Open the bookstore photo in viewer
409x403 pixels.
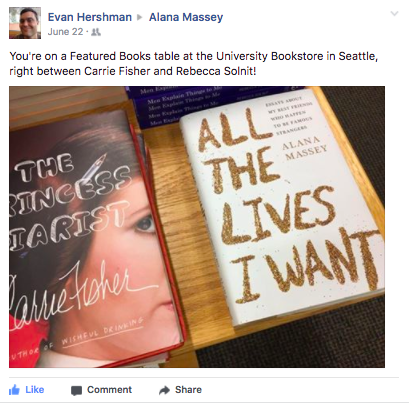pyautogui.click(x=197, y=227)
